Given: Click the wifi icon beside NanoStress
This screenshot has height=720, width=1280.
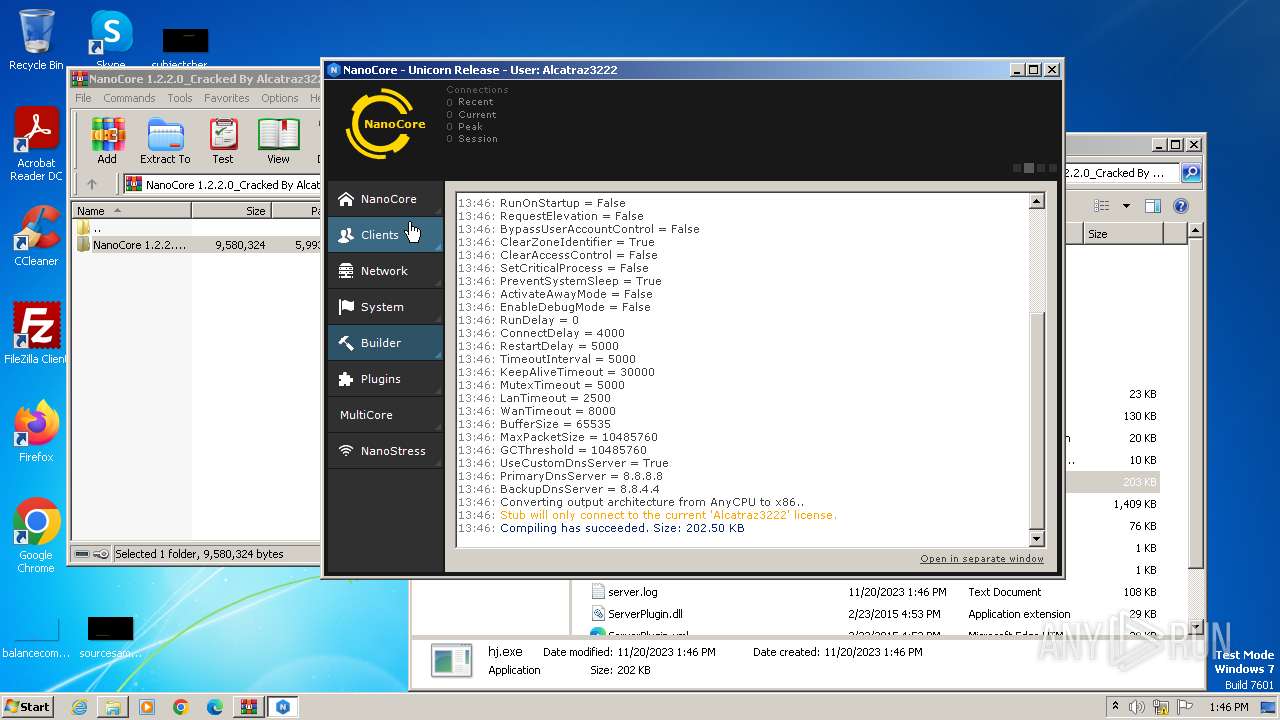Looking at the screenshot, I should [346, 451].
